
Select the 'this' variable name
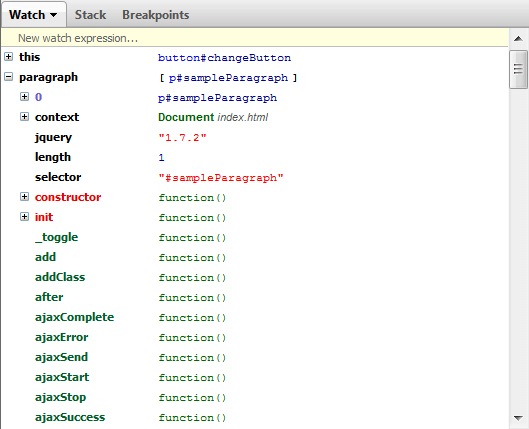29,57
